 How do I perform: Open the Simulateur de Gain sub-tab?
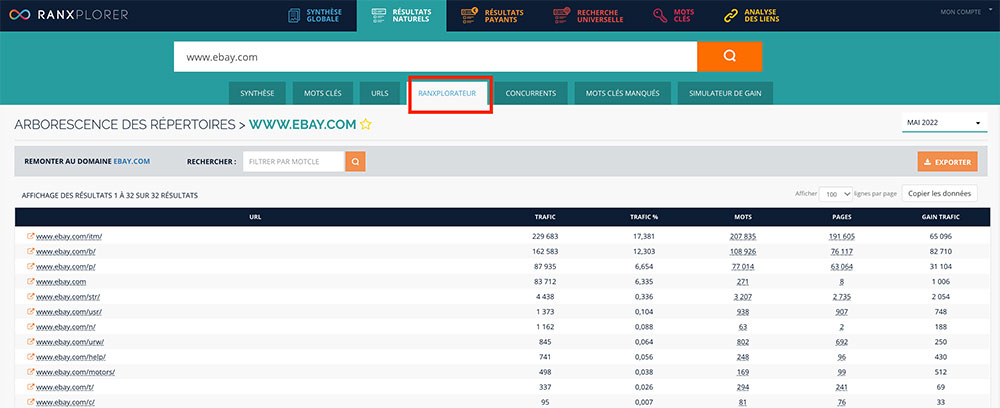tap(725, 93)
